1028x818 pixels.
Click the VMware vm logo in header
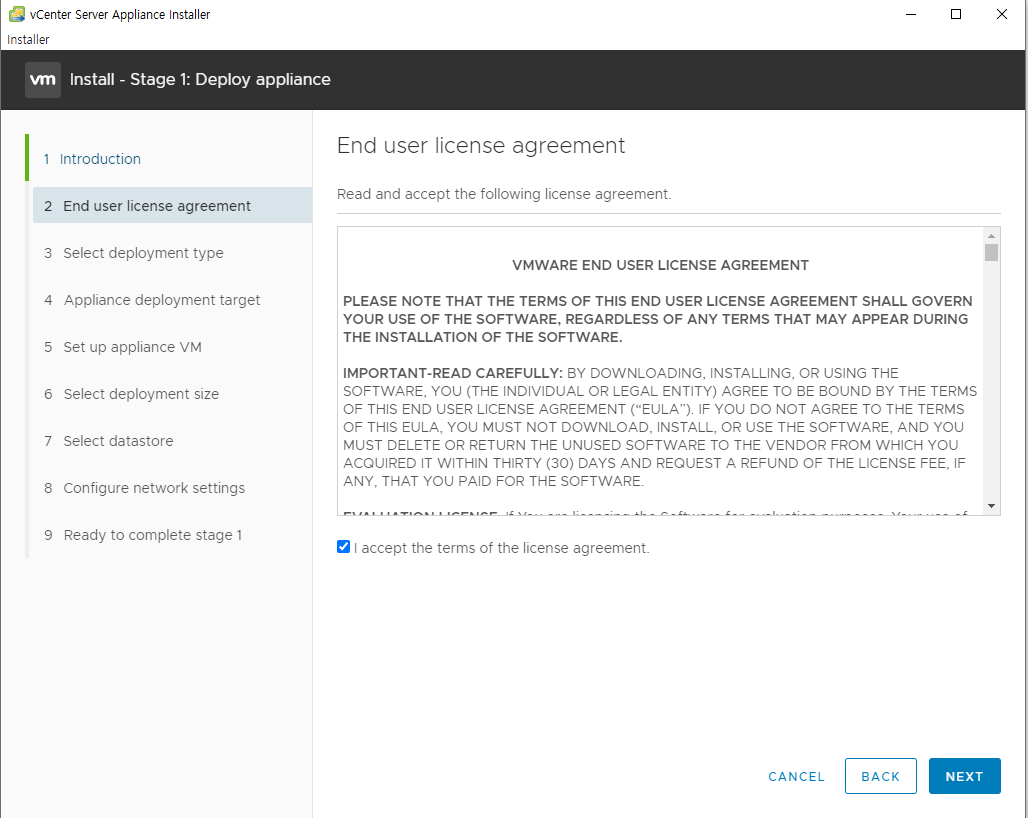pos(43,80)
